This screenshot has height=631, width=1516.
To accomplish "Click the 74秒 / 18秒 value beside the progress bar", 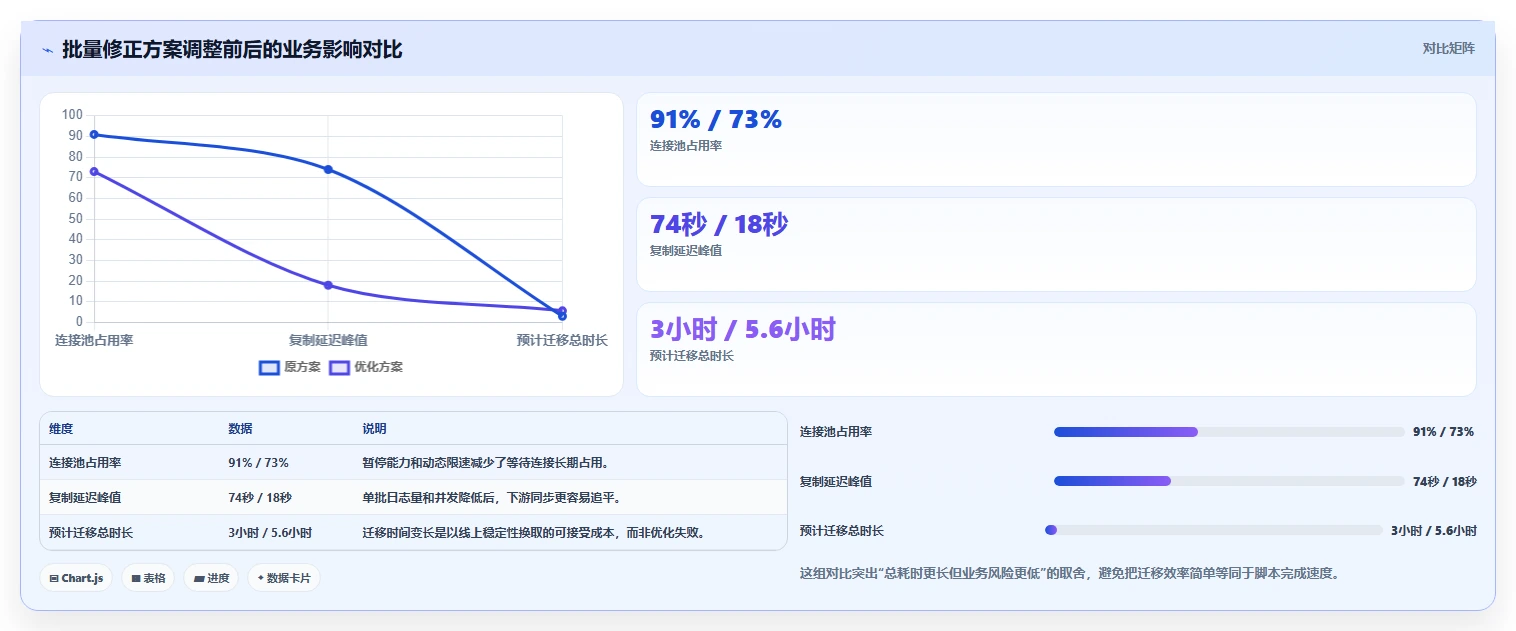I will point(1444,481).
